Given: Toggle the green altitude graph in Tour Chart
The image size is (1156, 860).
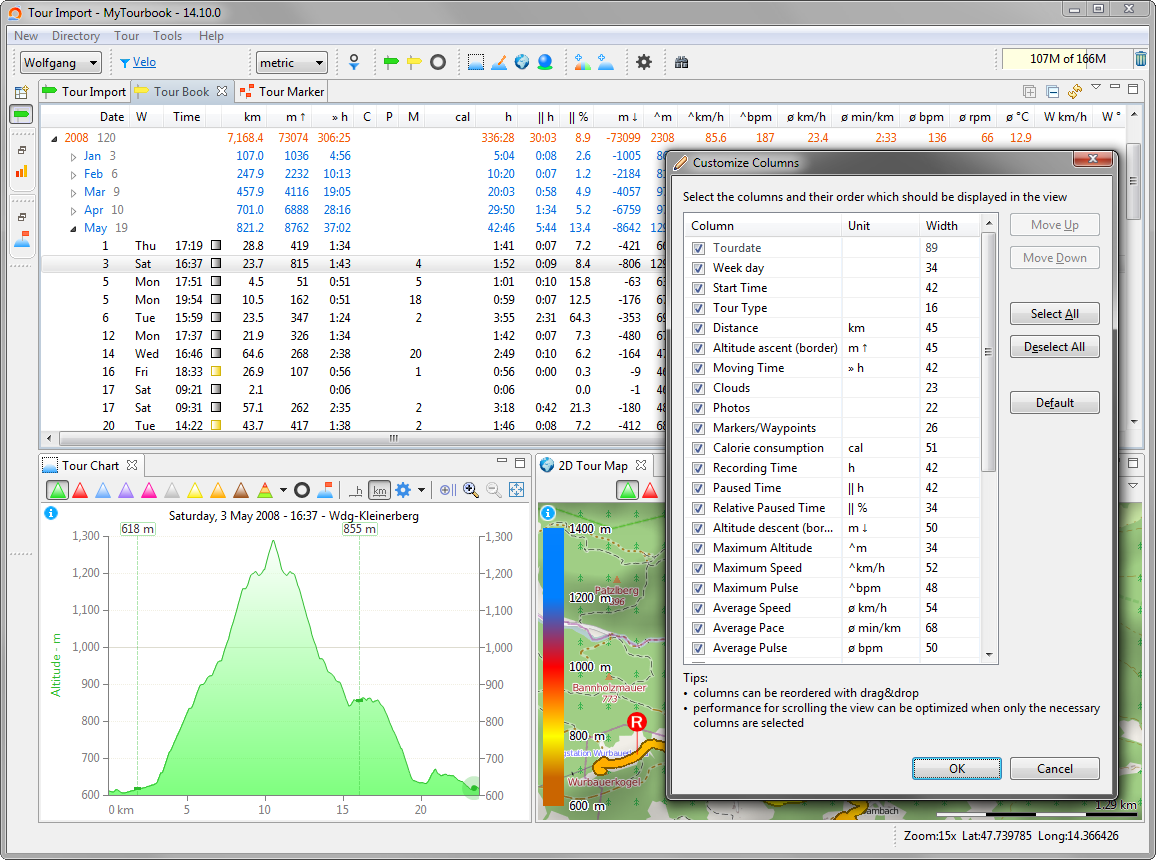Looking at the screenshot, I should point(57,490).
